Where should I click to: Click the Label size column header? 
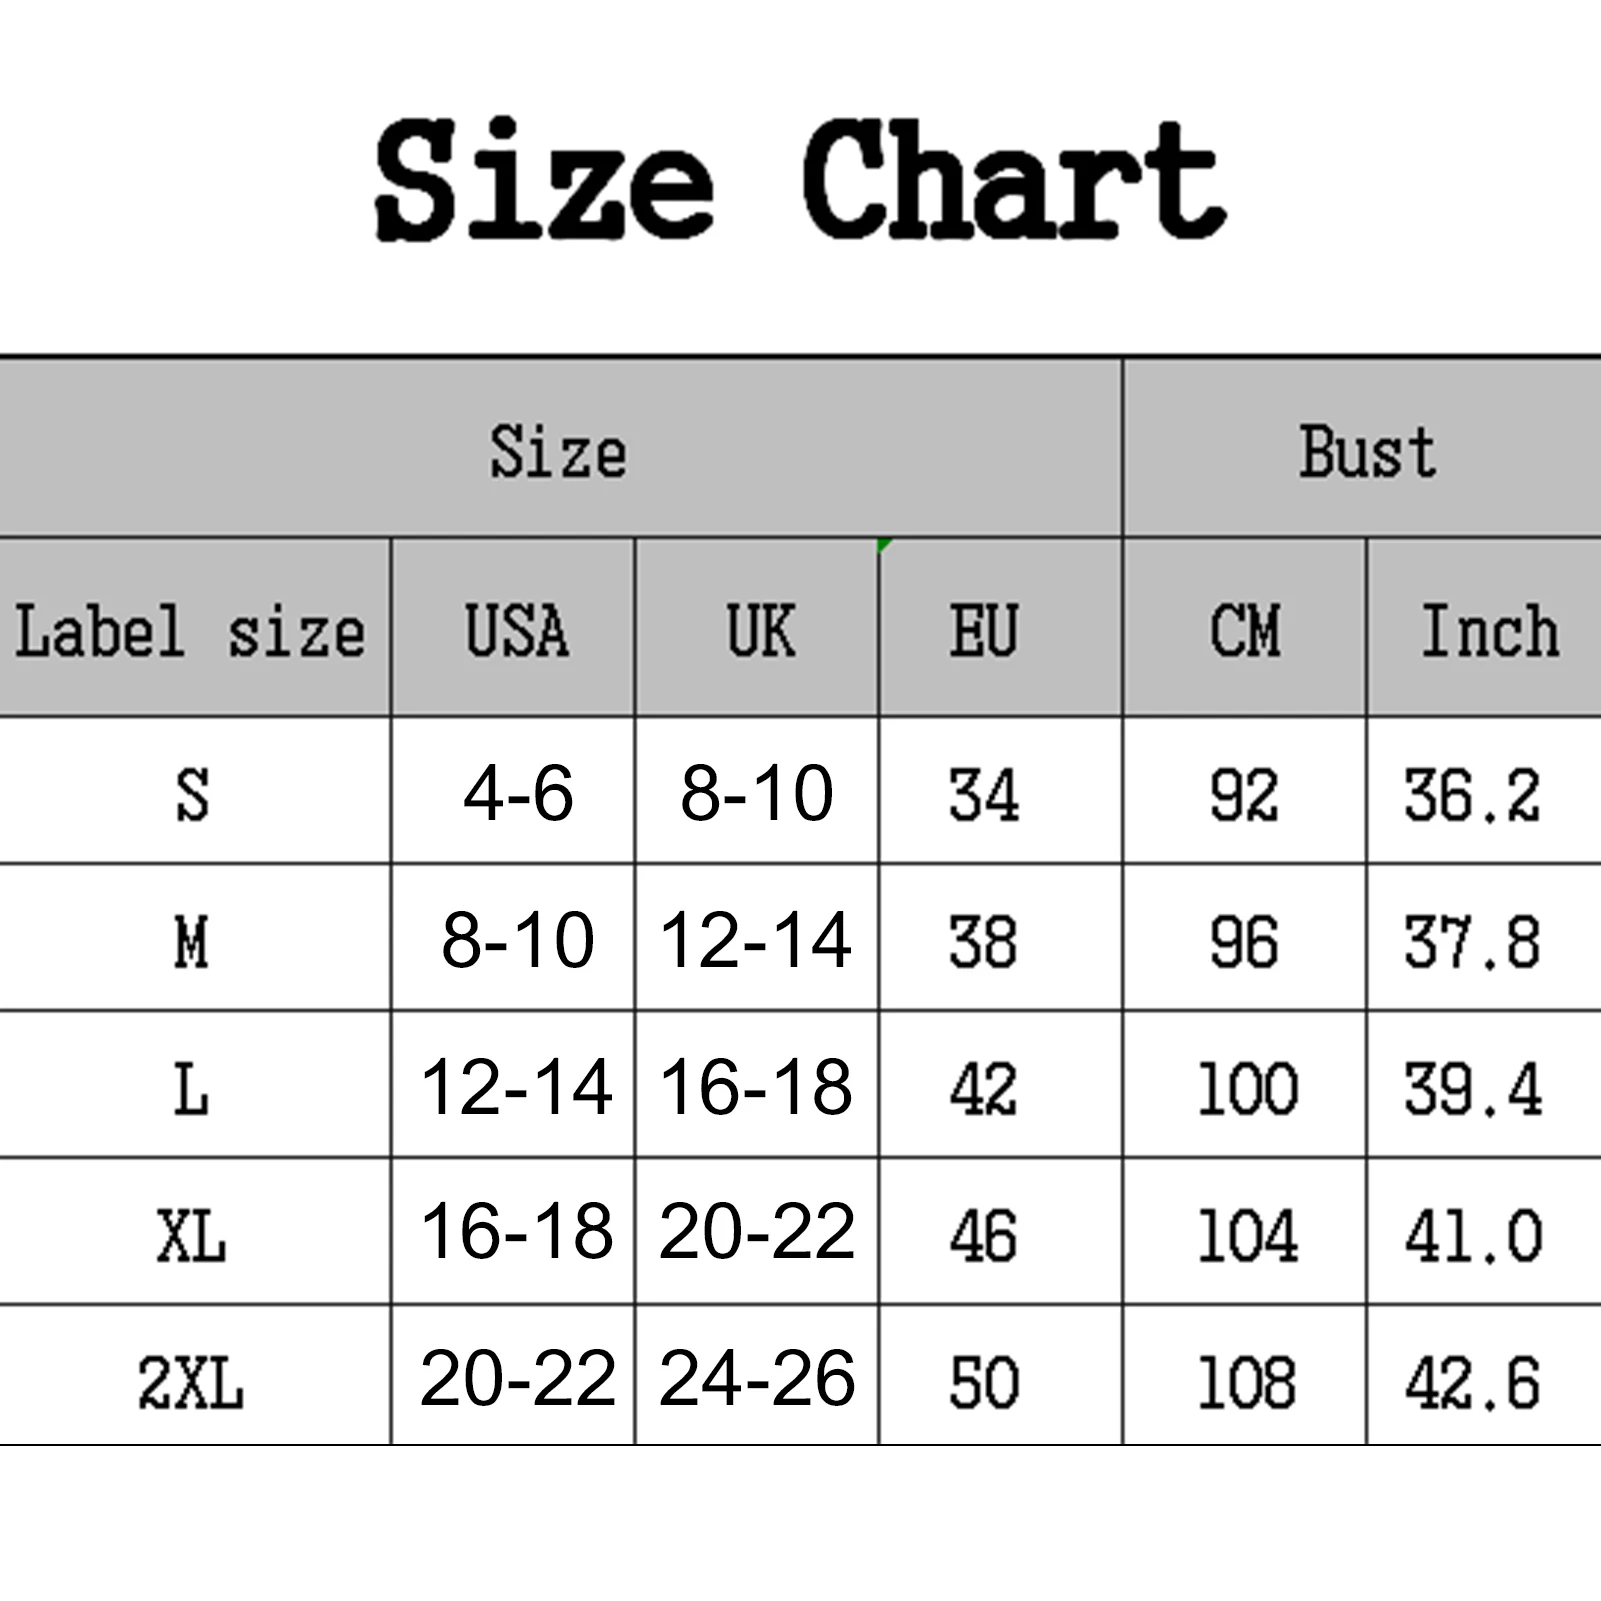[x=191, y=630]
